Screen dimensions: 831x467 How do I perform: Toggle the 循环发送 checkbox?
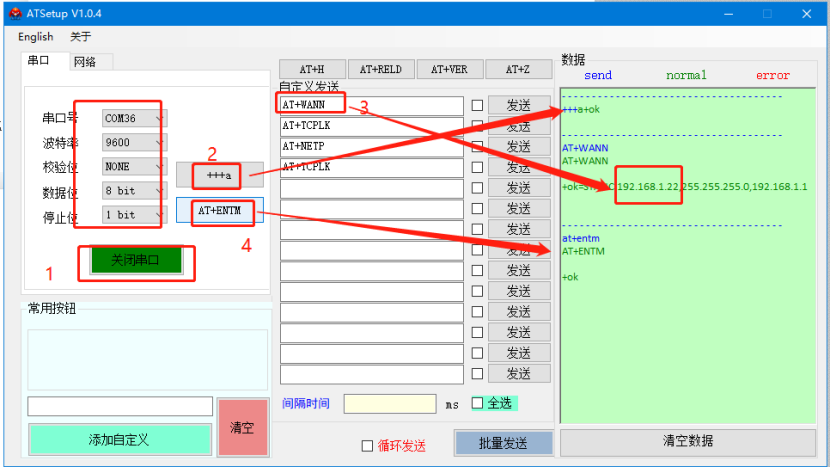point(367,446)
